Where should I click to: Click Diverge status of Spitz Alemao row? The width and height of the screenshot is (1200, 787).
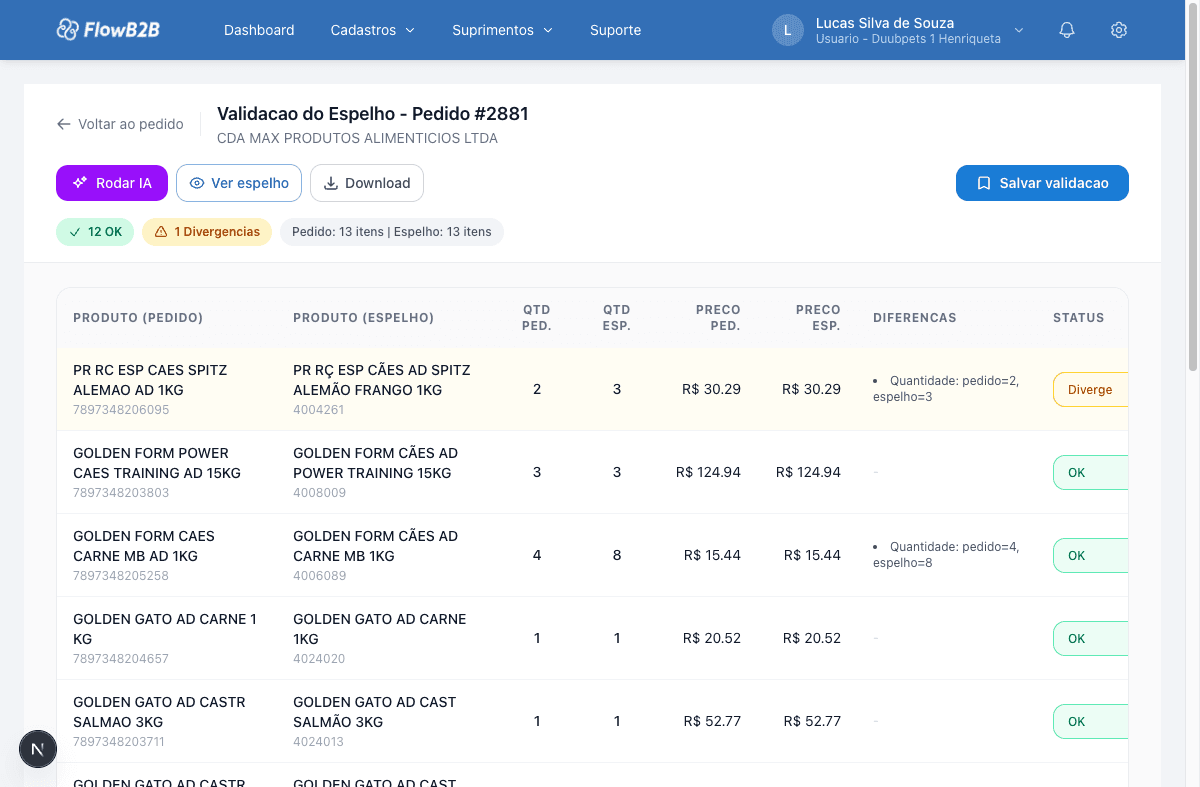coord(1090,389)
